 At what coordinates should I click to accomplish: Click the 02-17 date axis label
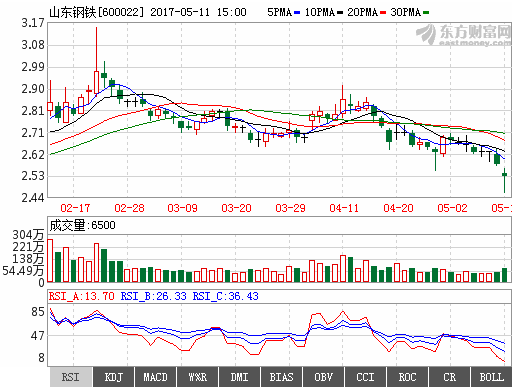pyautogui.click(x=75, y=208)
